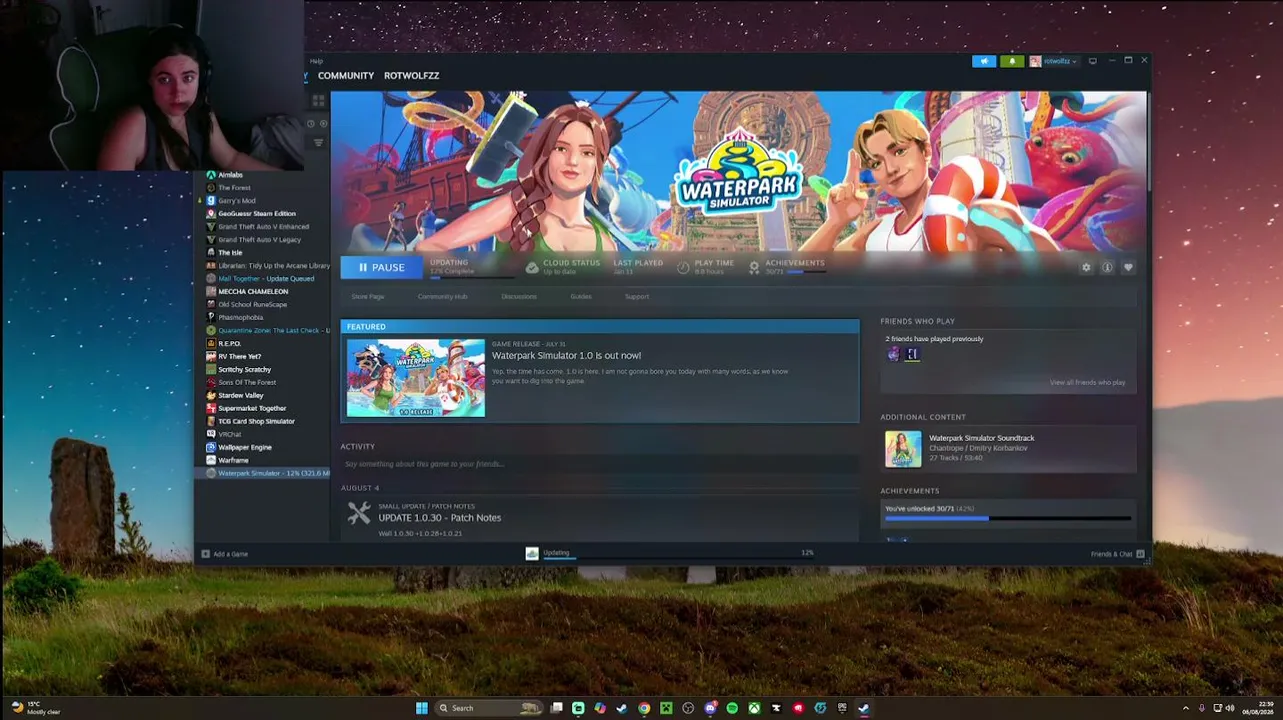Select MECCHA CHAMELEON in the library
The height and width of the screenshot is (720, 1283).
click(x=262, y=291)
